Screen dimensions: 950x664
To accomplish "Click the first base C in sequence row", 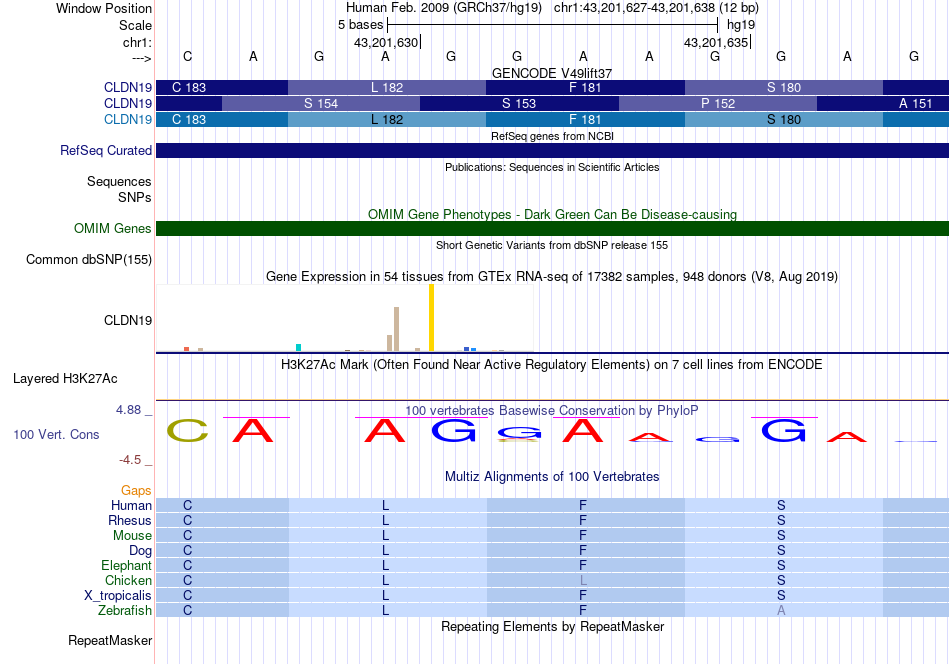I will pos(187,56).
